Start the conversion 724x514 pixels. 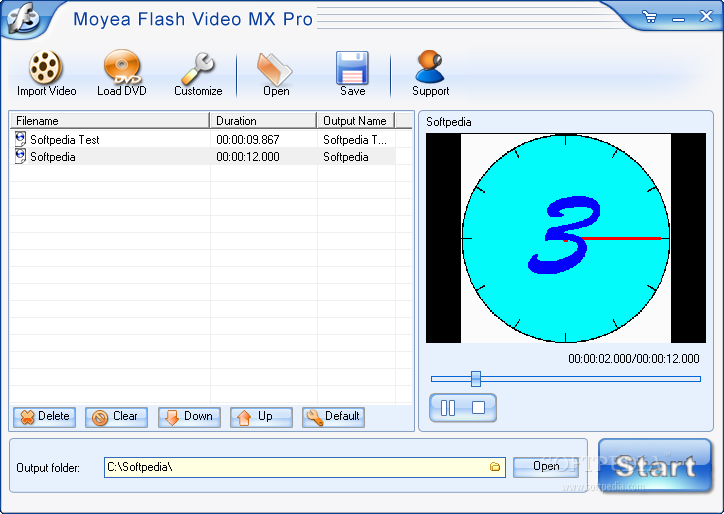(x=655, y=466)
